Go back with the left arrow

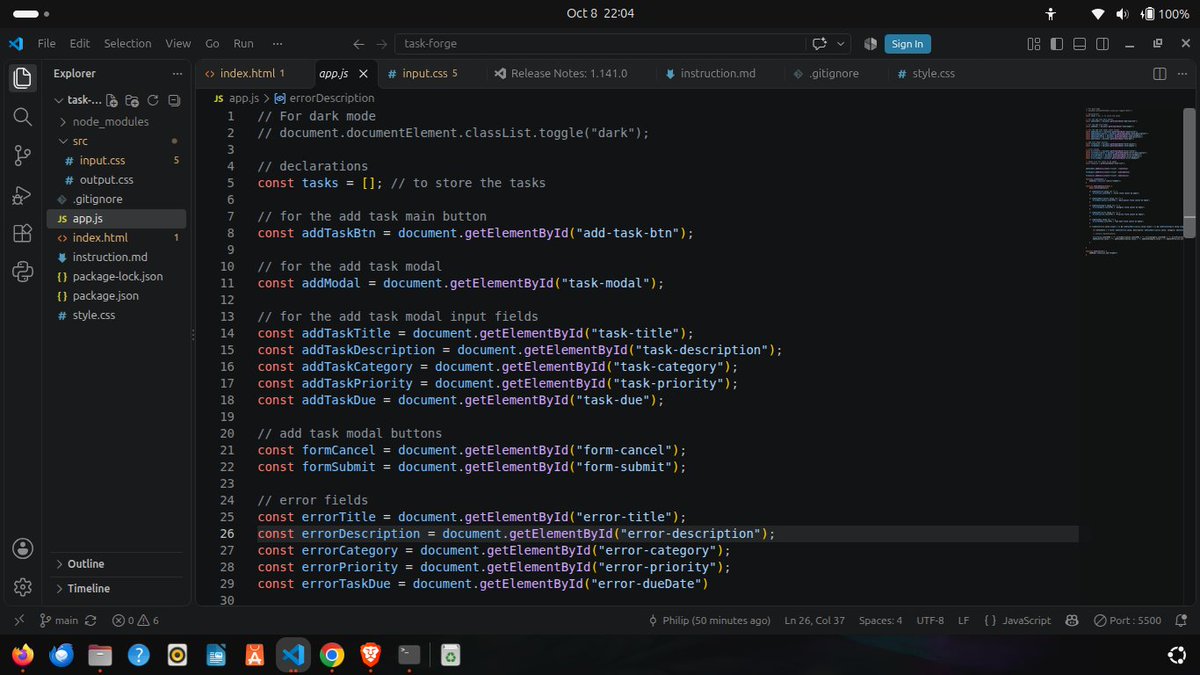tap(359, 44)
